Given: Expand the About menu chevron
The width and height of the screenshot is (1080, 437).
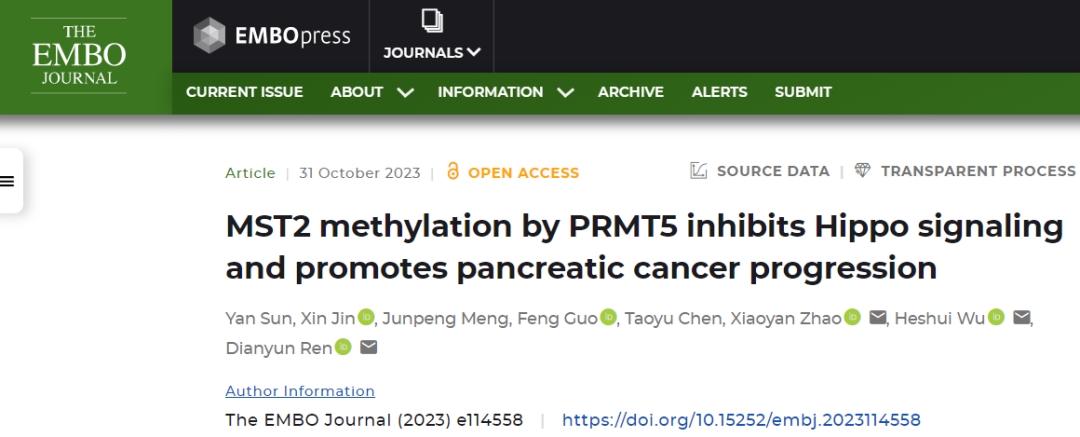Looking at the screenshot, I should [x=405, y=92].
